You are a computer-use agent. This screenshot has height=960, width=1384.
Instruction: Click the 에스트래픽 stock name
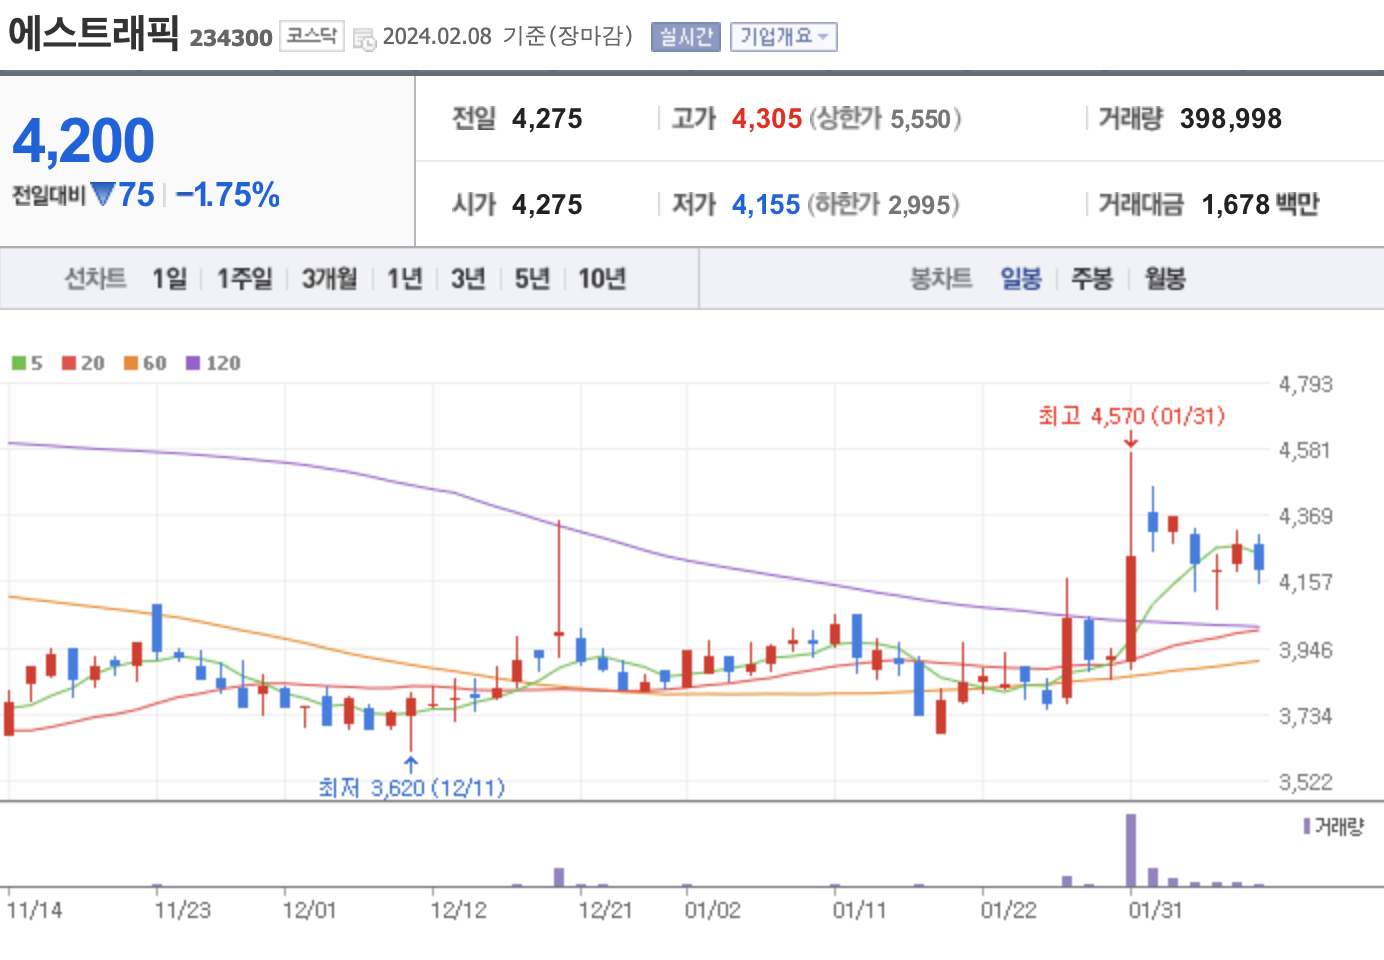click(x=93, y=33)
